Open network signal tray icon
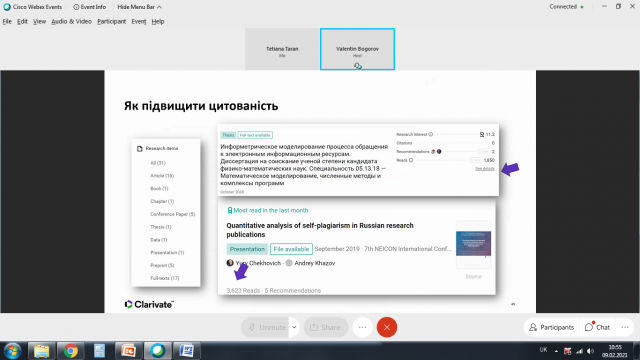Viewport: 640px width, 360px height. 579,351
